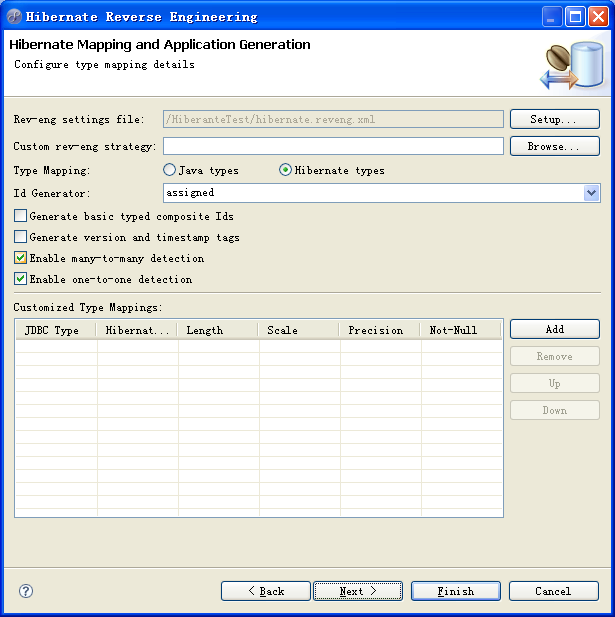Click the Browse... button

(x=555, y=146)
